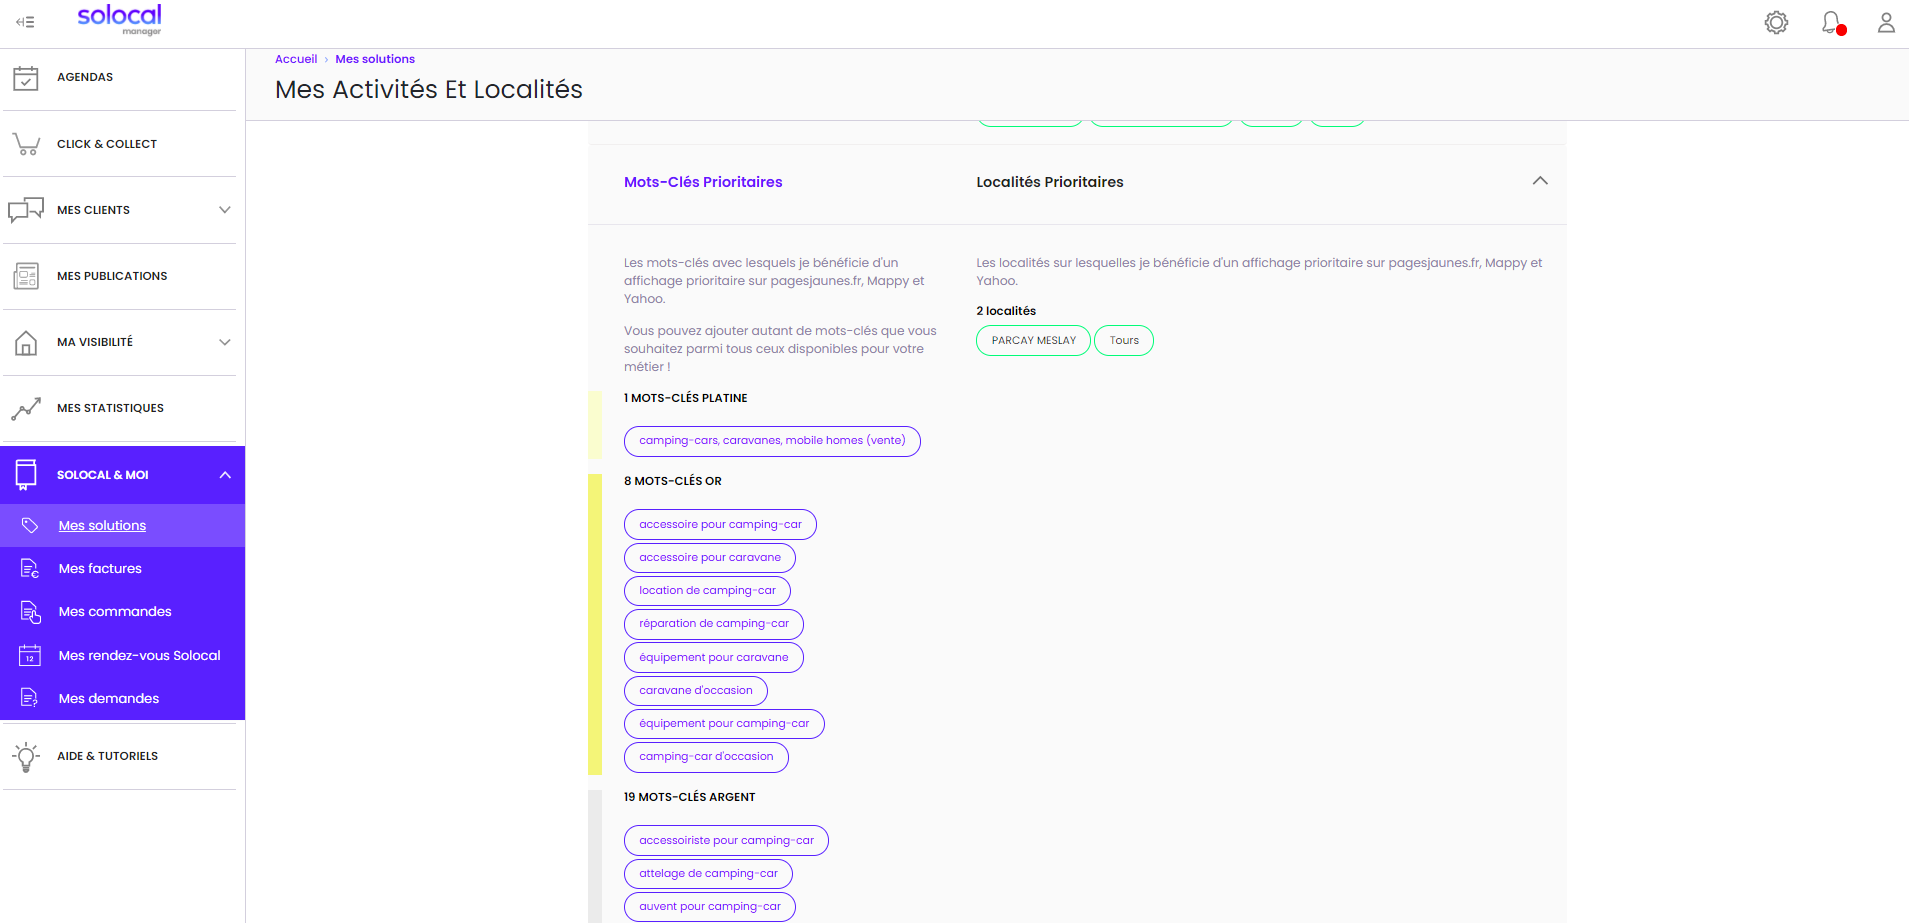Click the accessoire pour camping-car keyword
Screen dimensions: 1909x923
pos(720,525)
